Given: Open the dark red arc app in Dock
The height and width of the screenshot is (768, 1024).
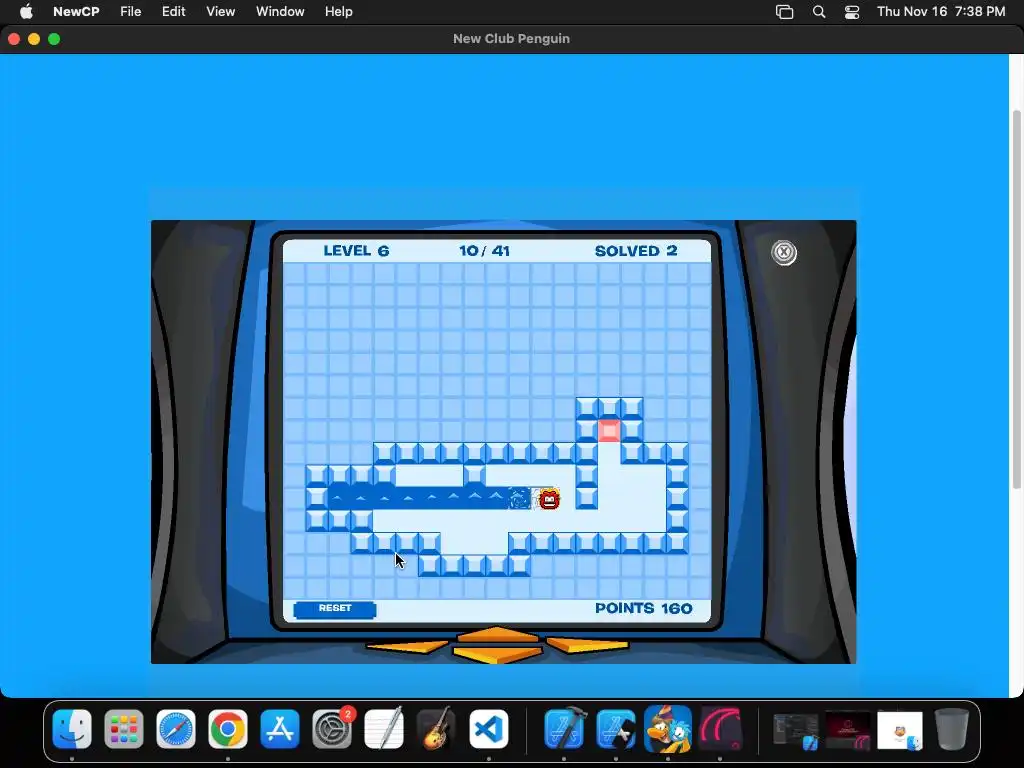Looking at the screenshot, I should pos(720,729).
